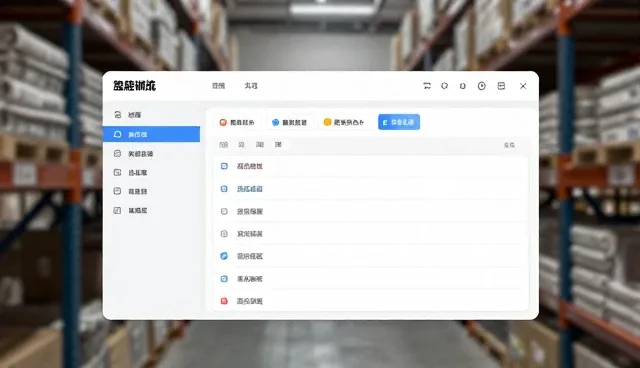Click the solid blue button after the filter chips

click(399, 122)
